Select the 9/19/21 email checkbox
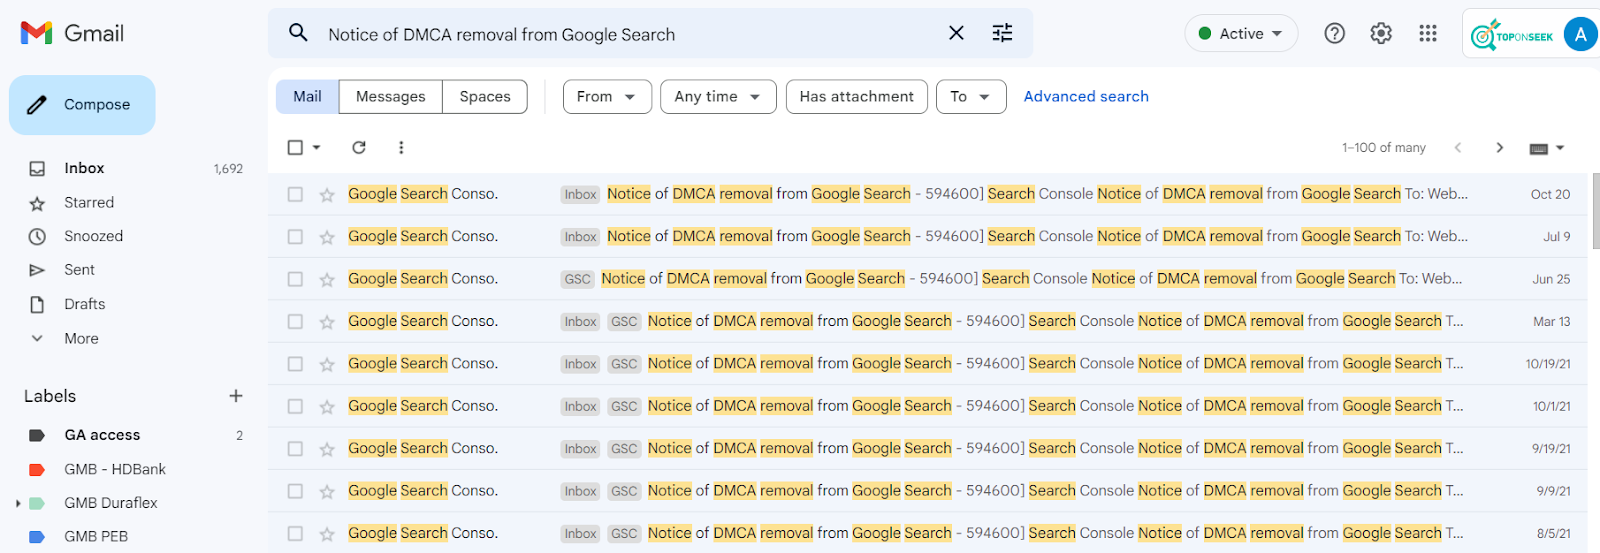Viewport: 1600px width, 553px height. (x=295, y=449)
